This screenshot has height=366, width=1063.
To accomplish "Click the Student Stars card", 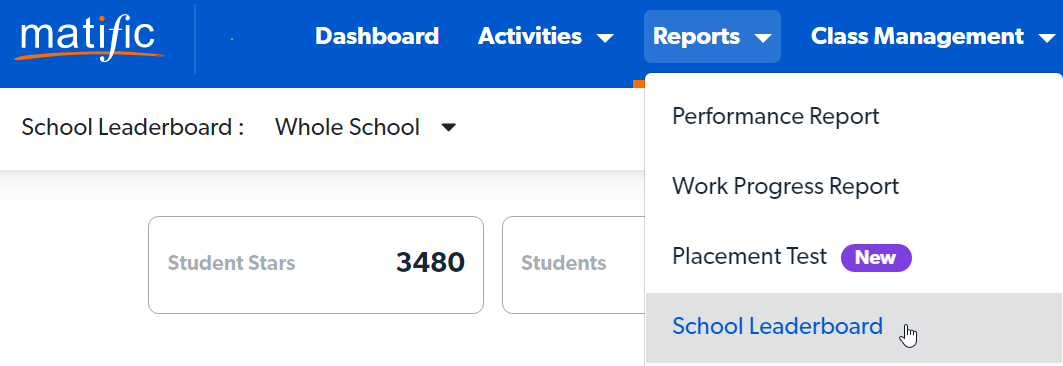I will [316, 265].
